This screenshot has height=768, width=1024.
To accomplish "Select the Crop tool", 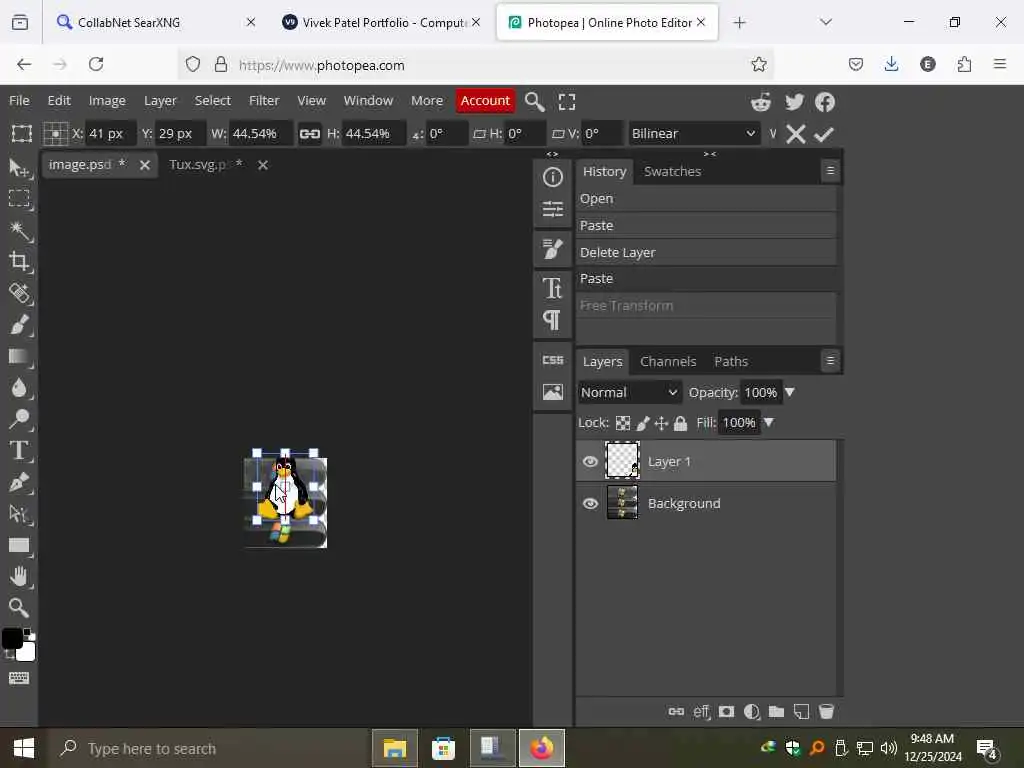I will 19,262.
